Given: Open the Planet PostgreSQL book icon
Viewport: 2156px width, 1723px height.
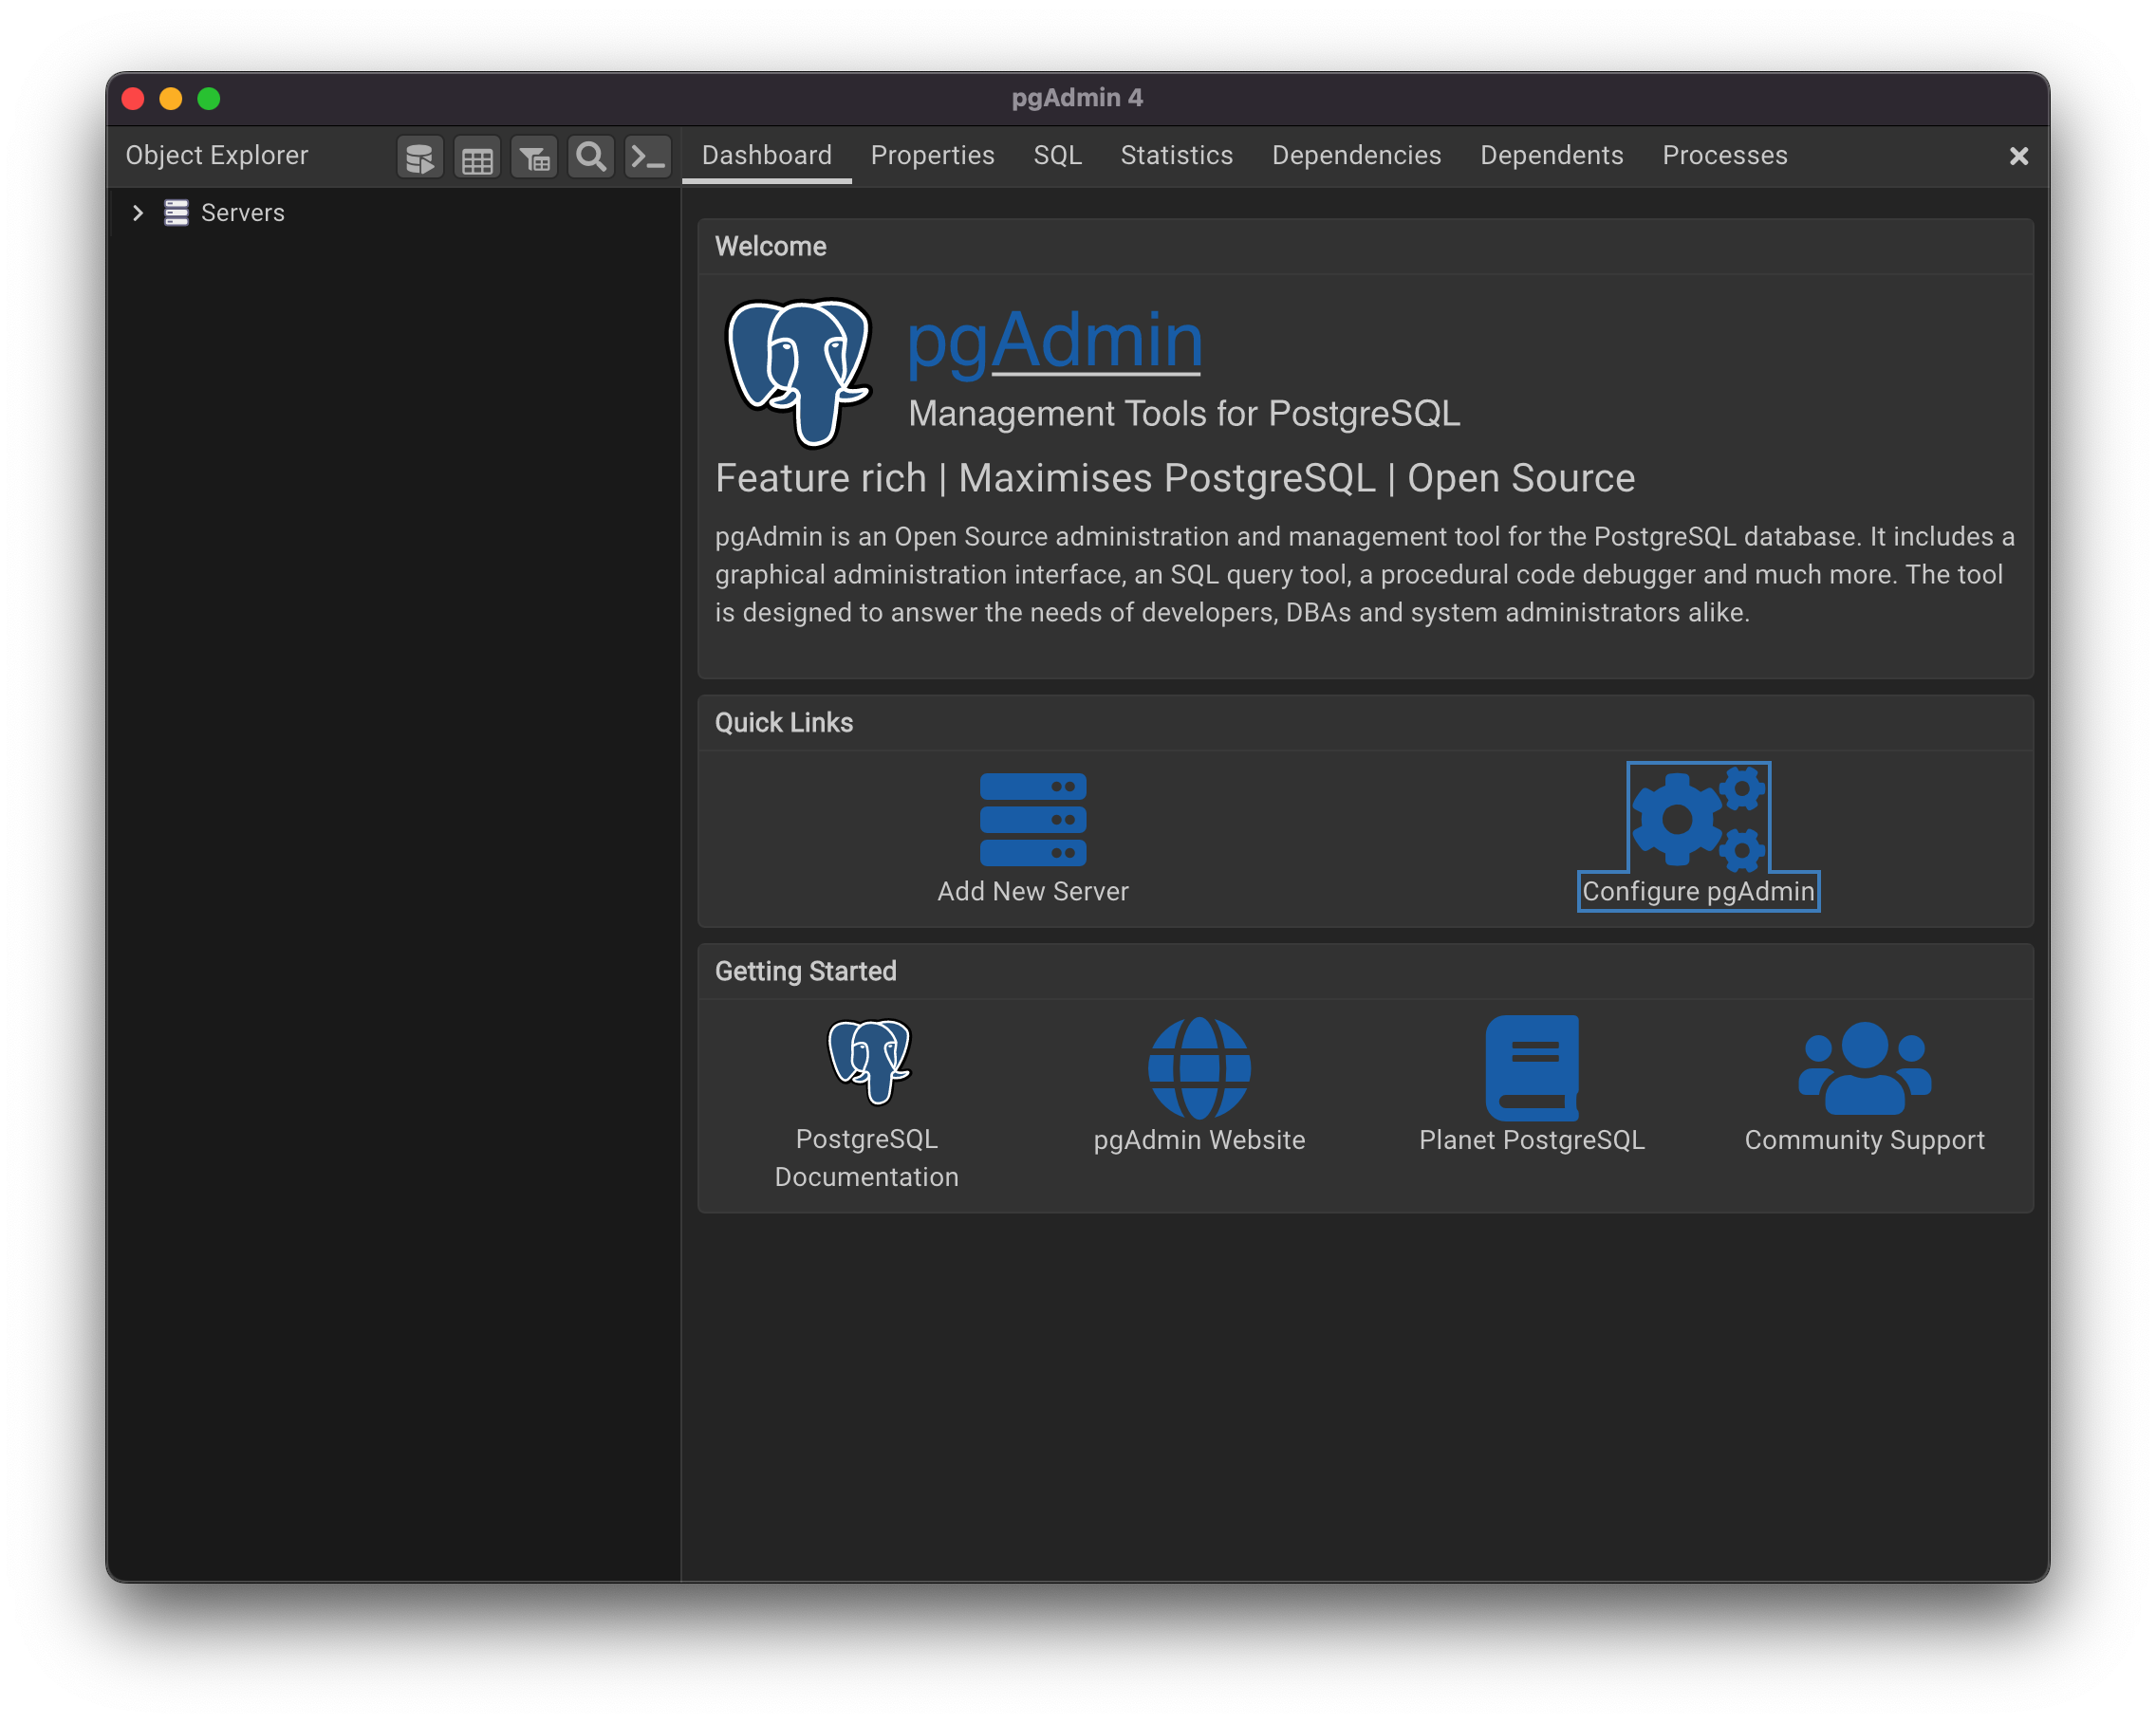Looking at the screenshot, I should (1531, 1067).
